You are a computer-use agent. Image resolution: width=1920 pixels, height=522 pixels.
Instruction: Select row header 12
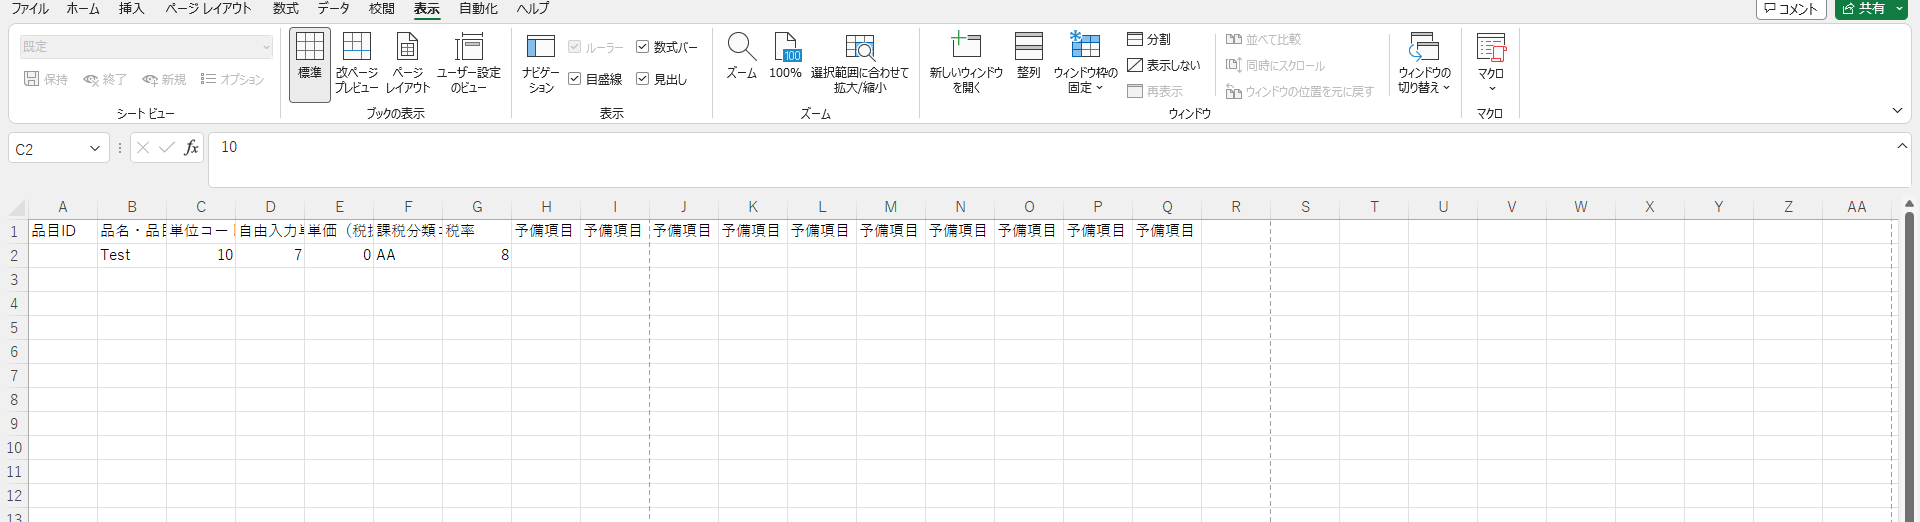[14, 496]
